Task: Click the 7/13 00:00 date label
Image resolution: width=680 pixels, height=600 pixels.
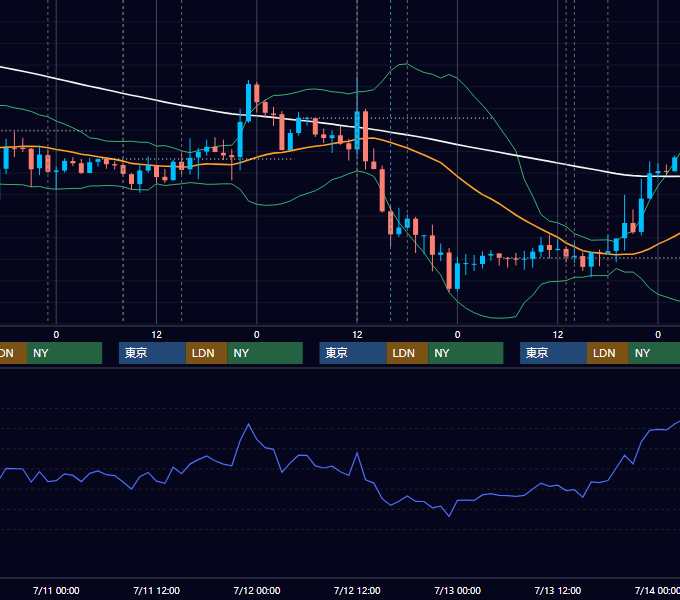Action: point(458,590)
